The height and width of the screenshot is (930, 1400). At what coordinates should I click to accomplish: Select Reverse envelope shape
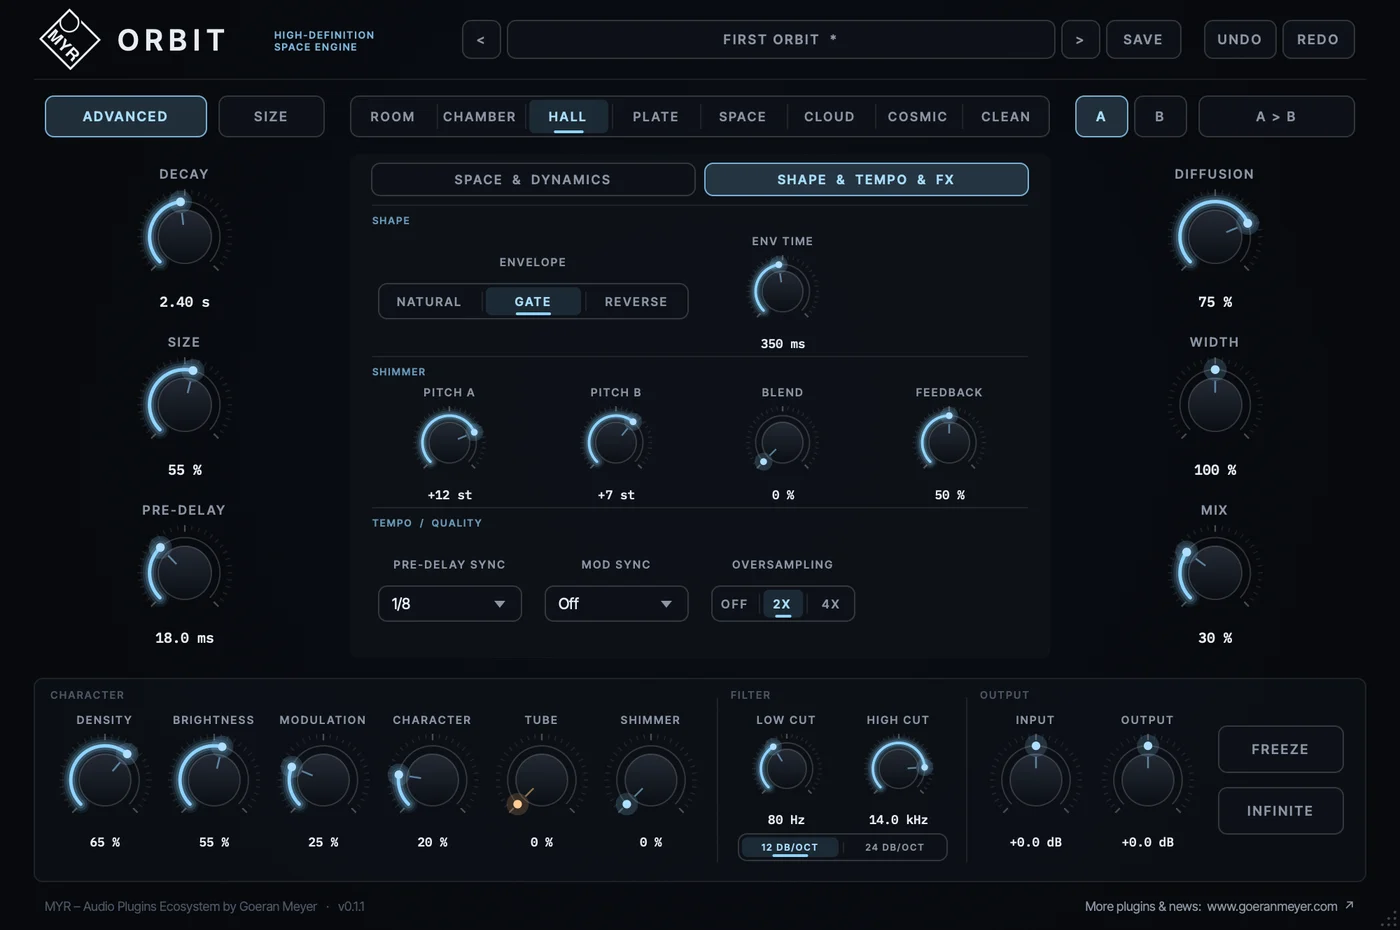(x=636, y=301)
